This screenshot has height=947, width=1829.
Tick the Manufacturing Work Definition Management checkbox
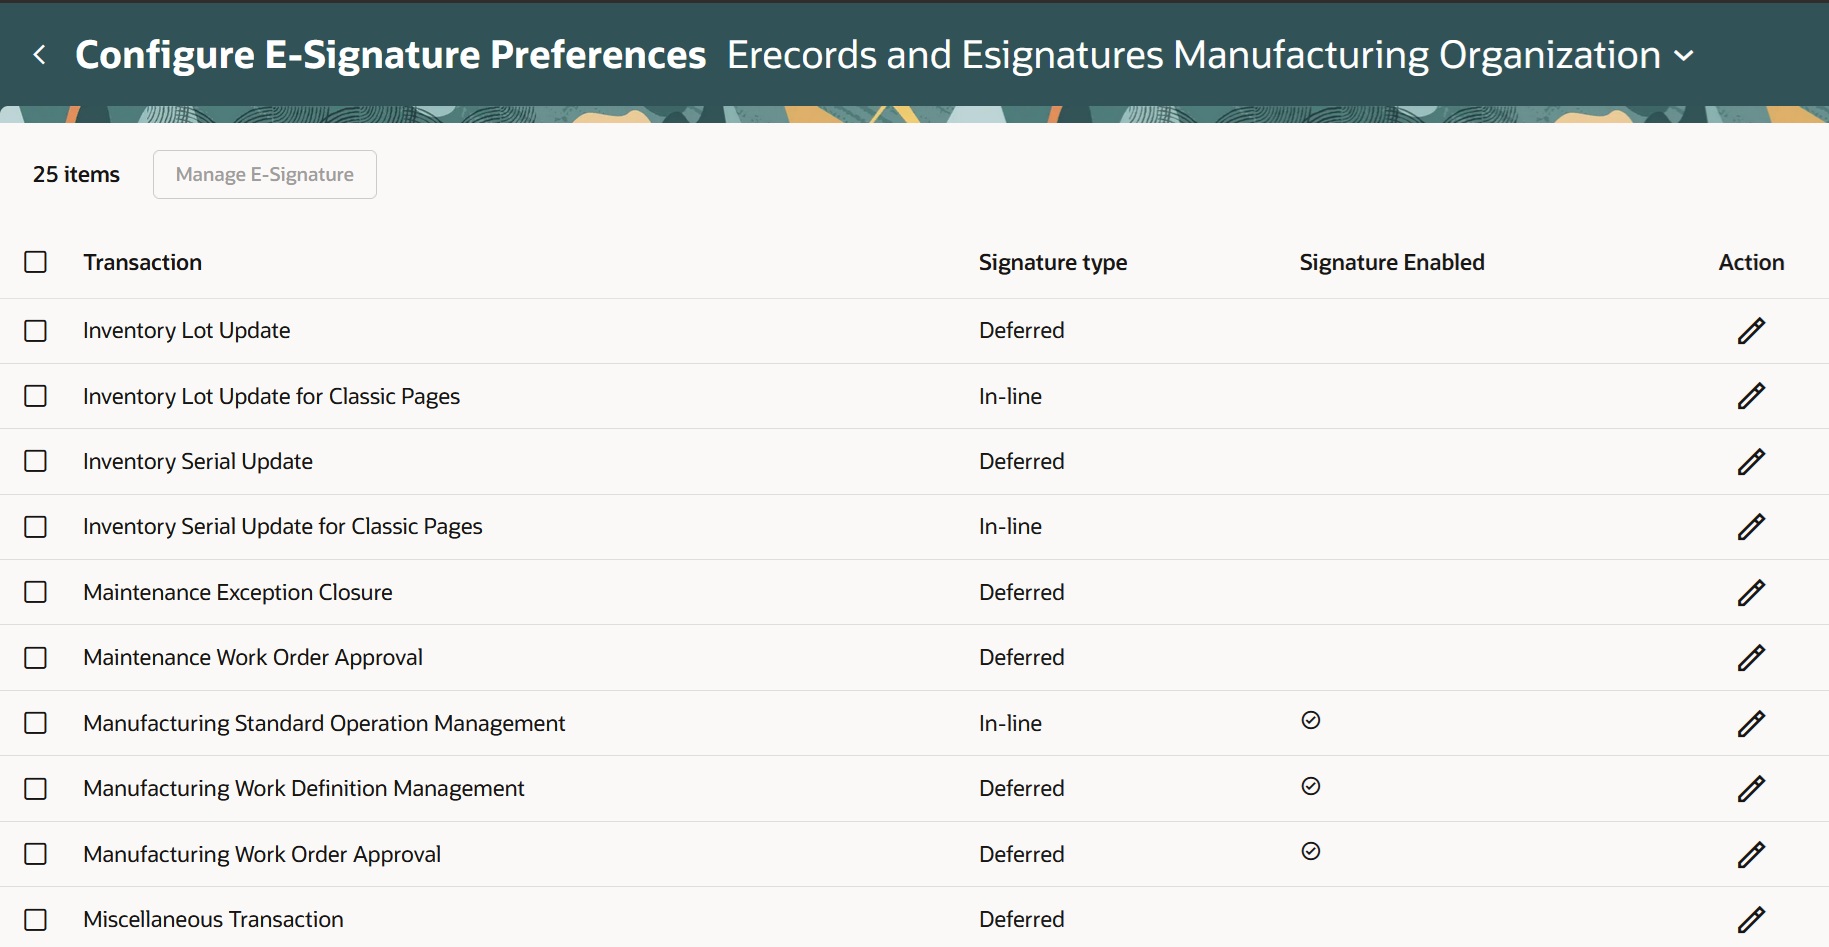(x=36, y=789)
